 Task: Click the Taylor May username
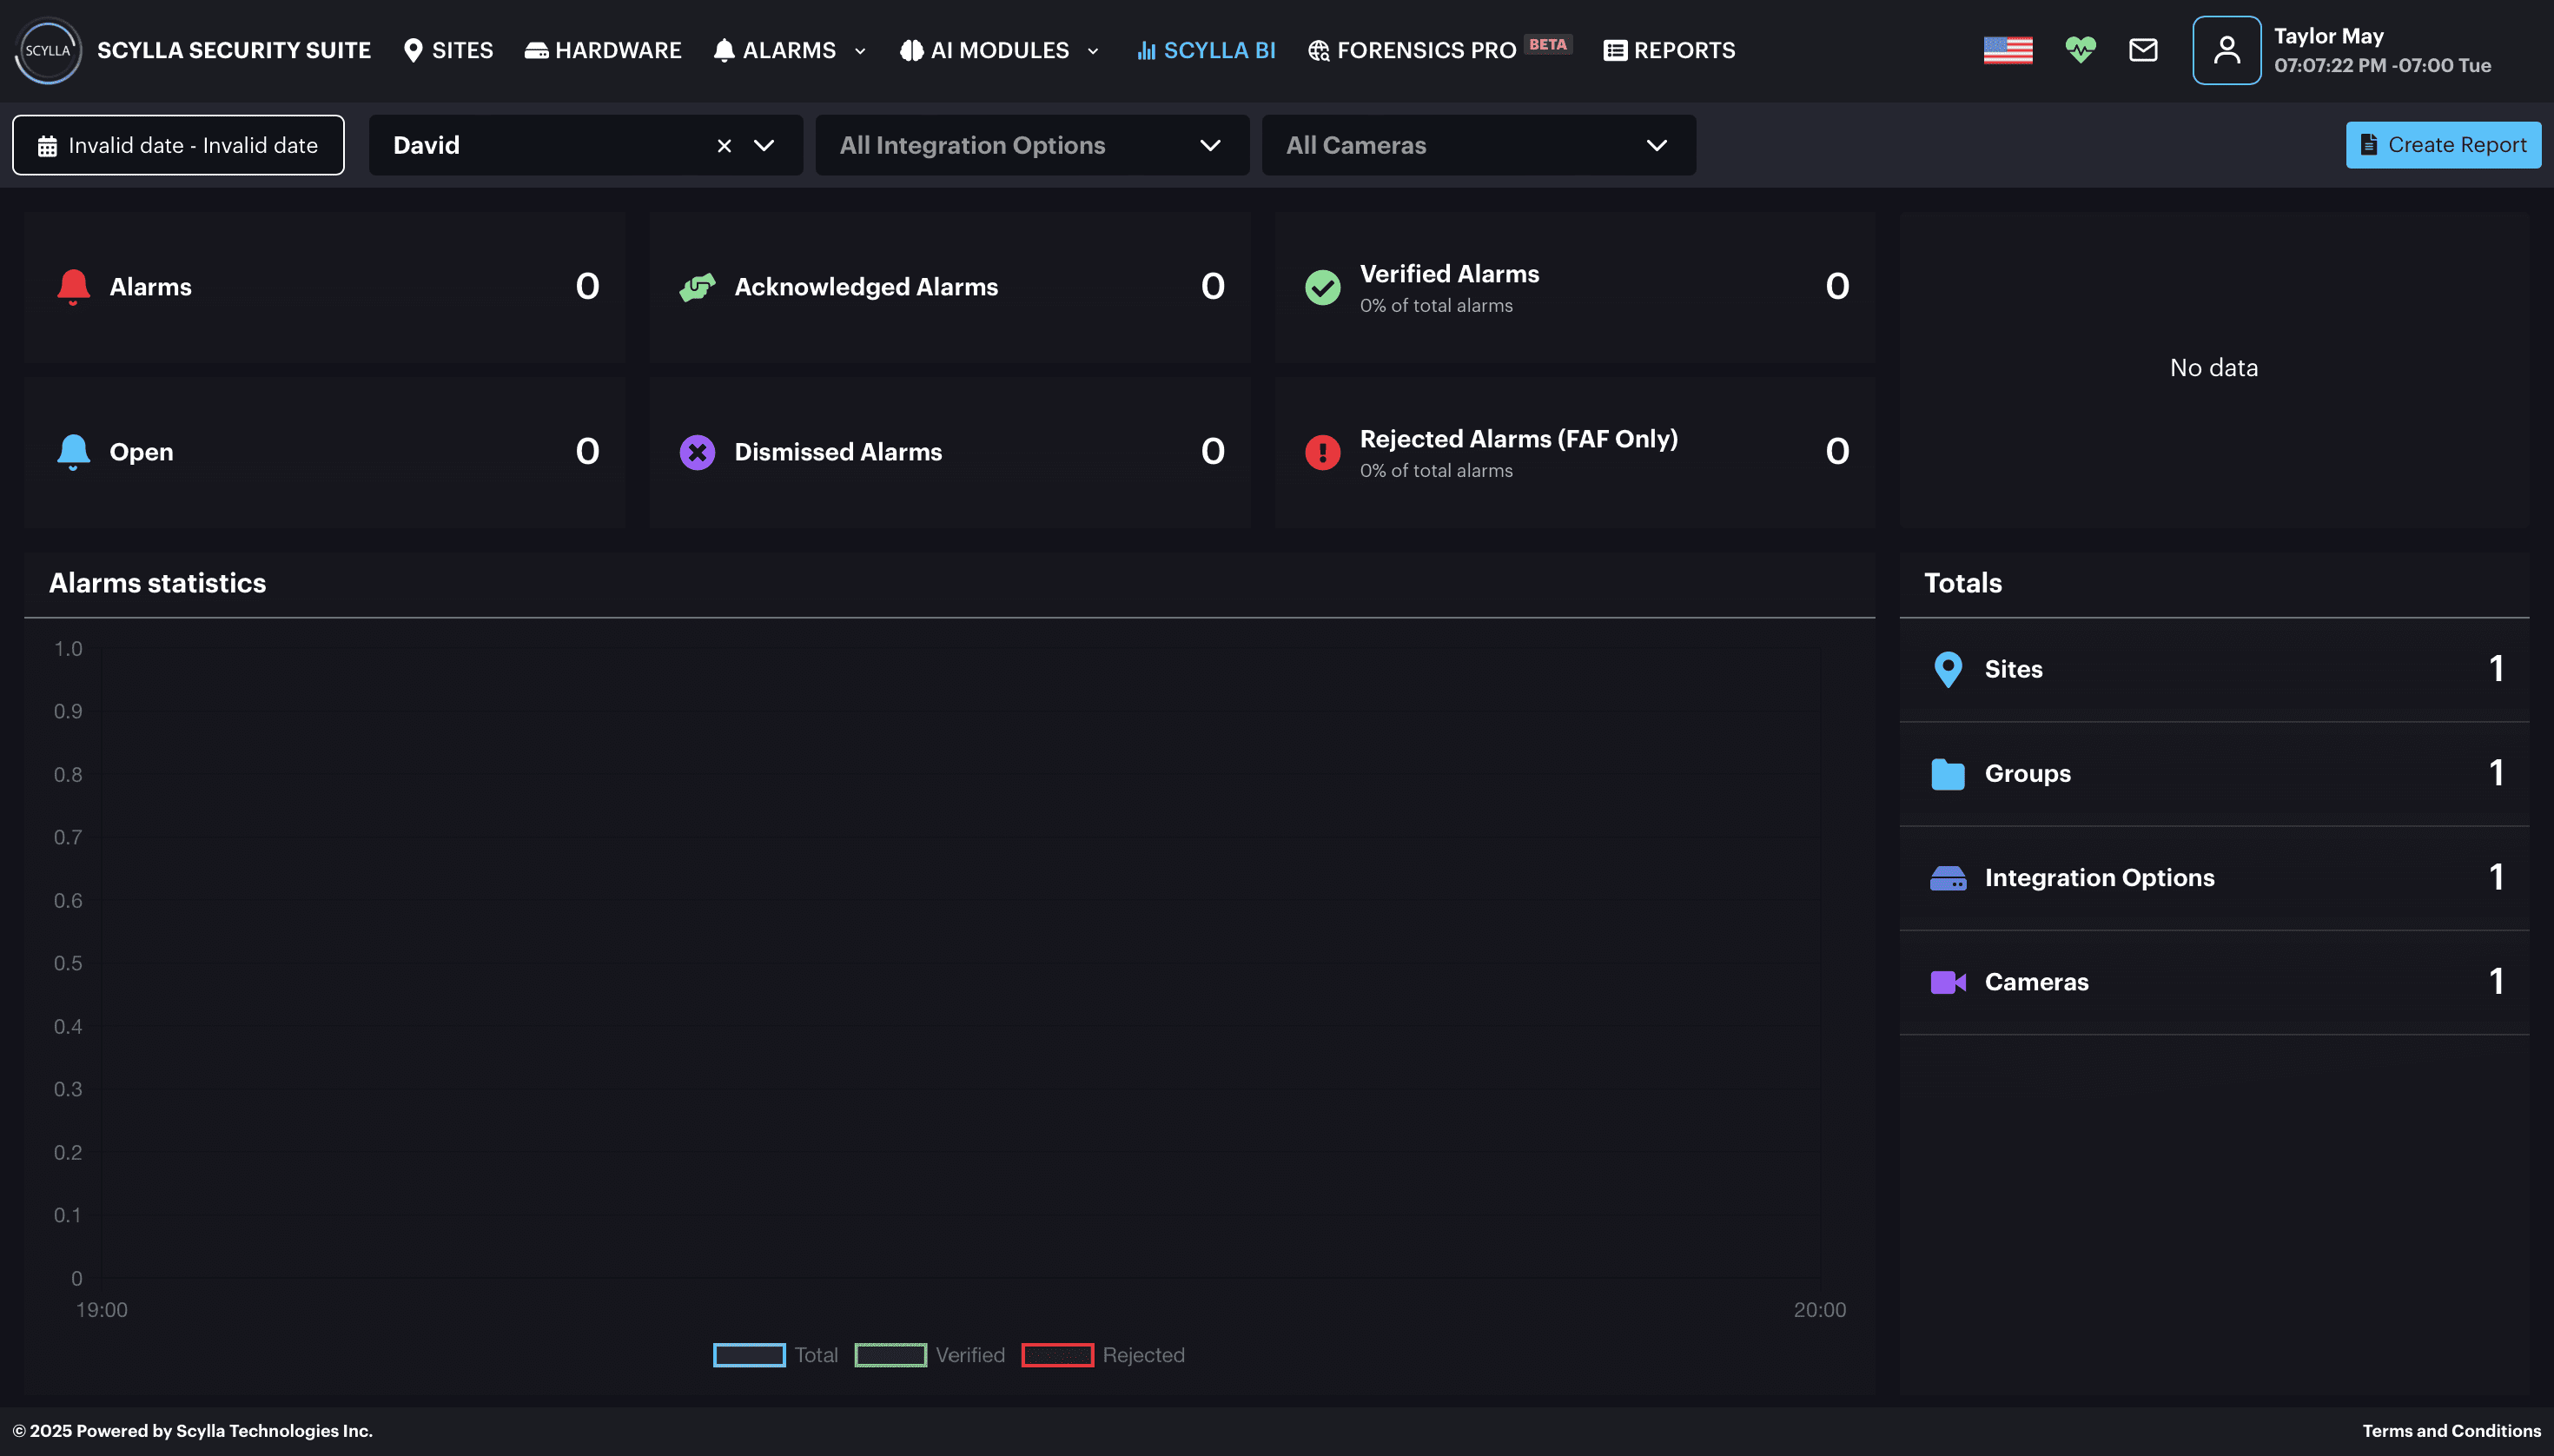click(x=2328, y=36)
